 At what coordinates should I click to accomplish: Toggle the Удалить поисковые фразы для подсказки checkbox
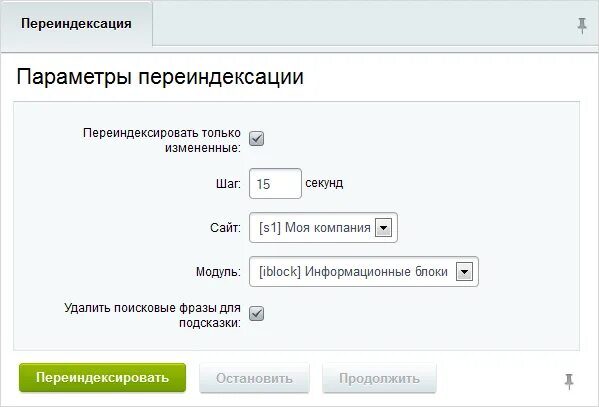[x=257, y=314]
